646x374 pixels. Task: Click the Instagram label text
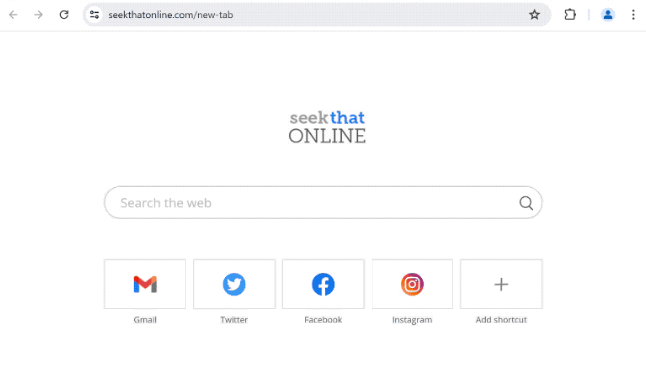(x=412, y=320)
